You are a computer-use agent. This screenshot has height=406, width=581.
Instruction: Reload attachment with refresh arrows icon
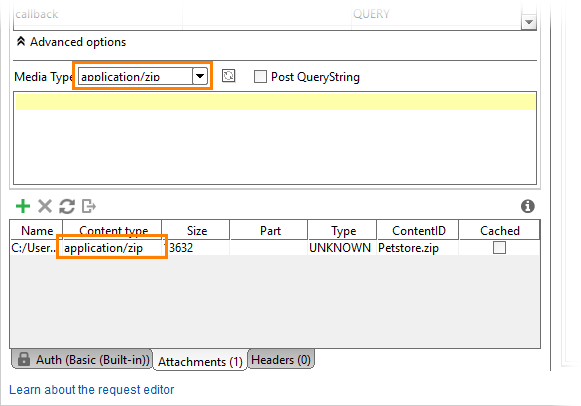coord(67,206)
